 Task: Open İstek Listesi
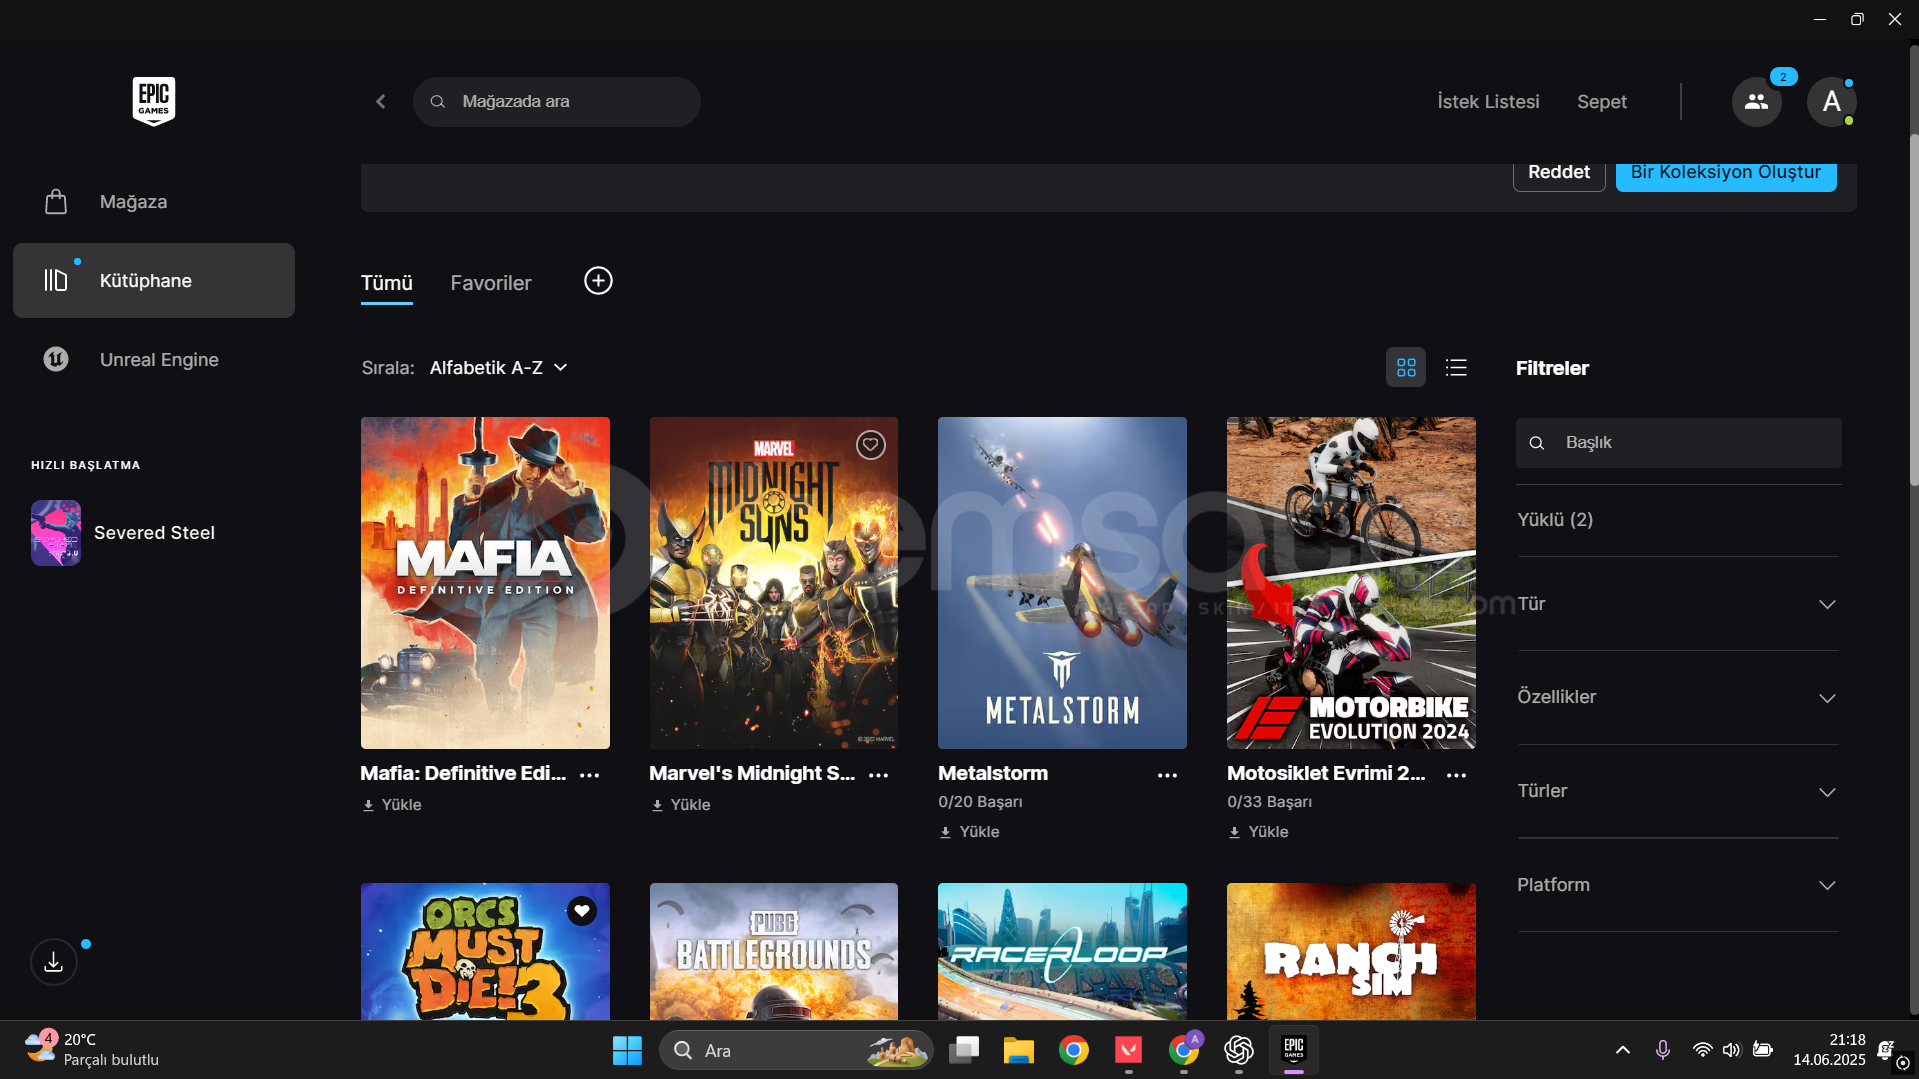[1488, 102]
